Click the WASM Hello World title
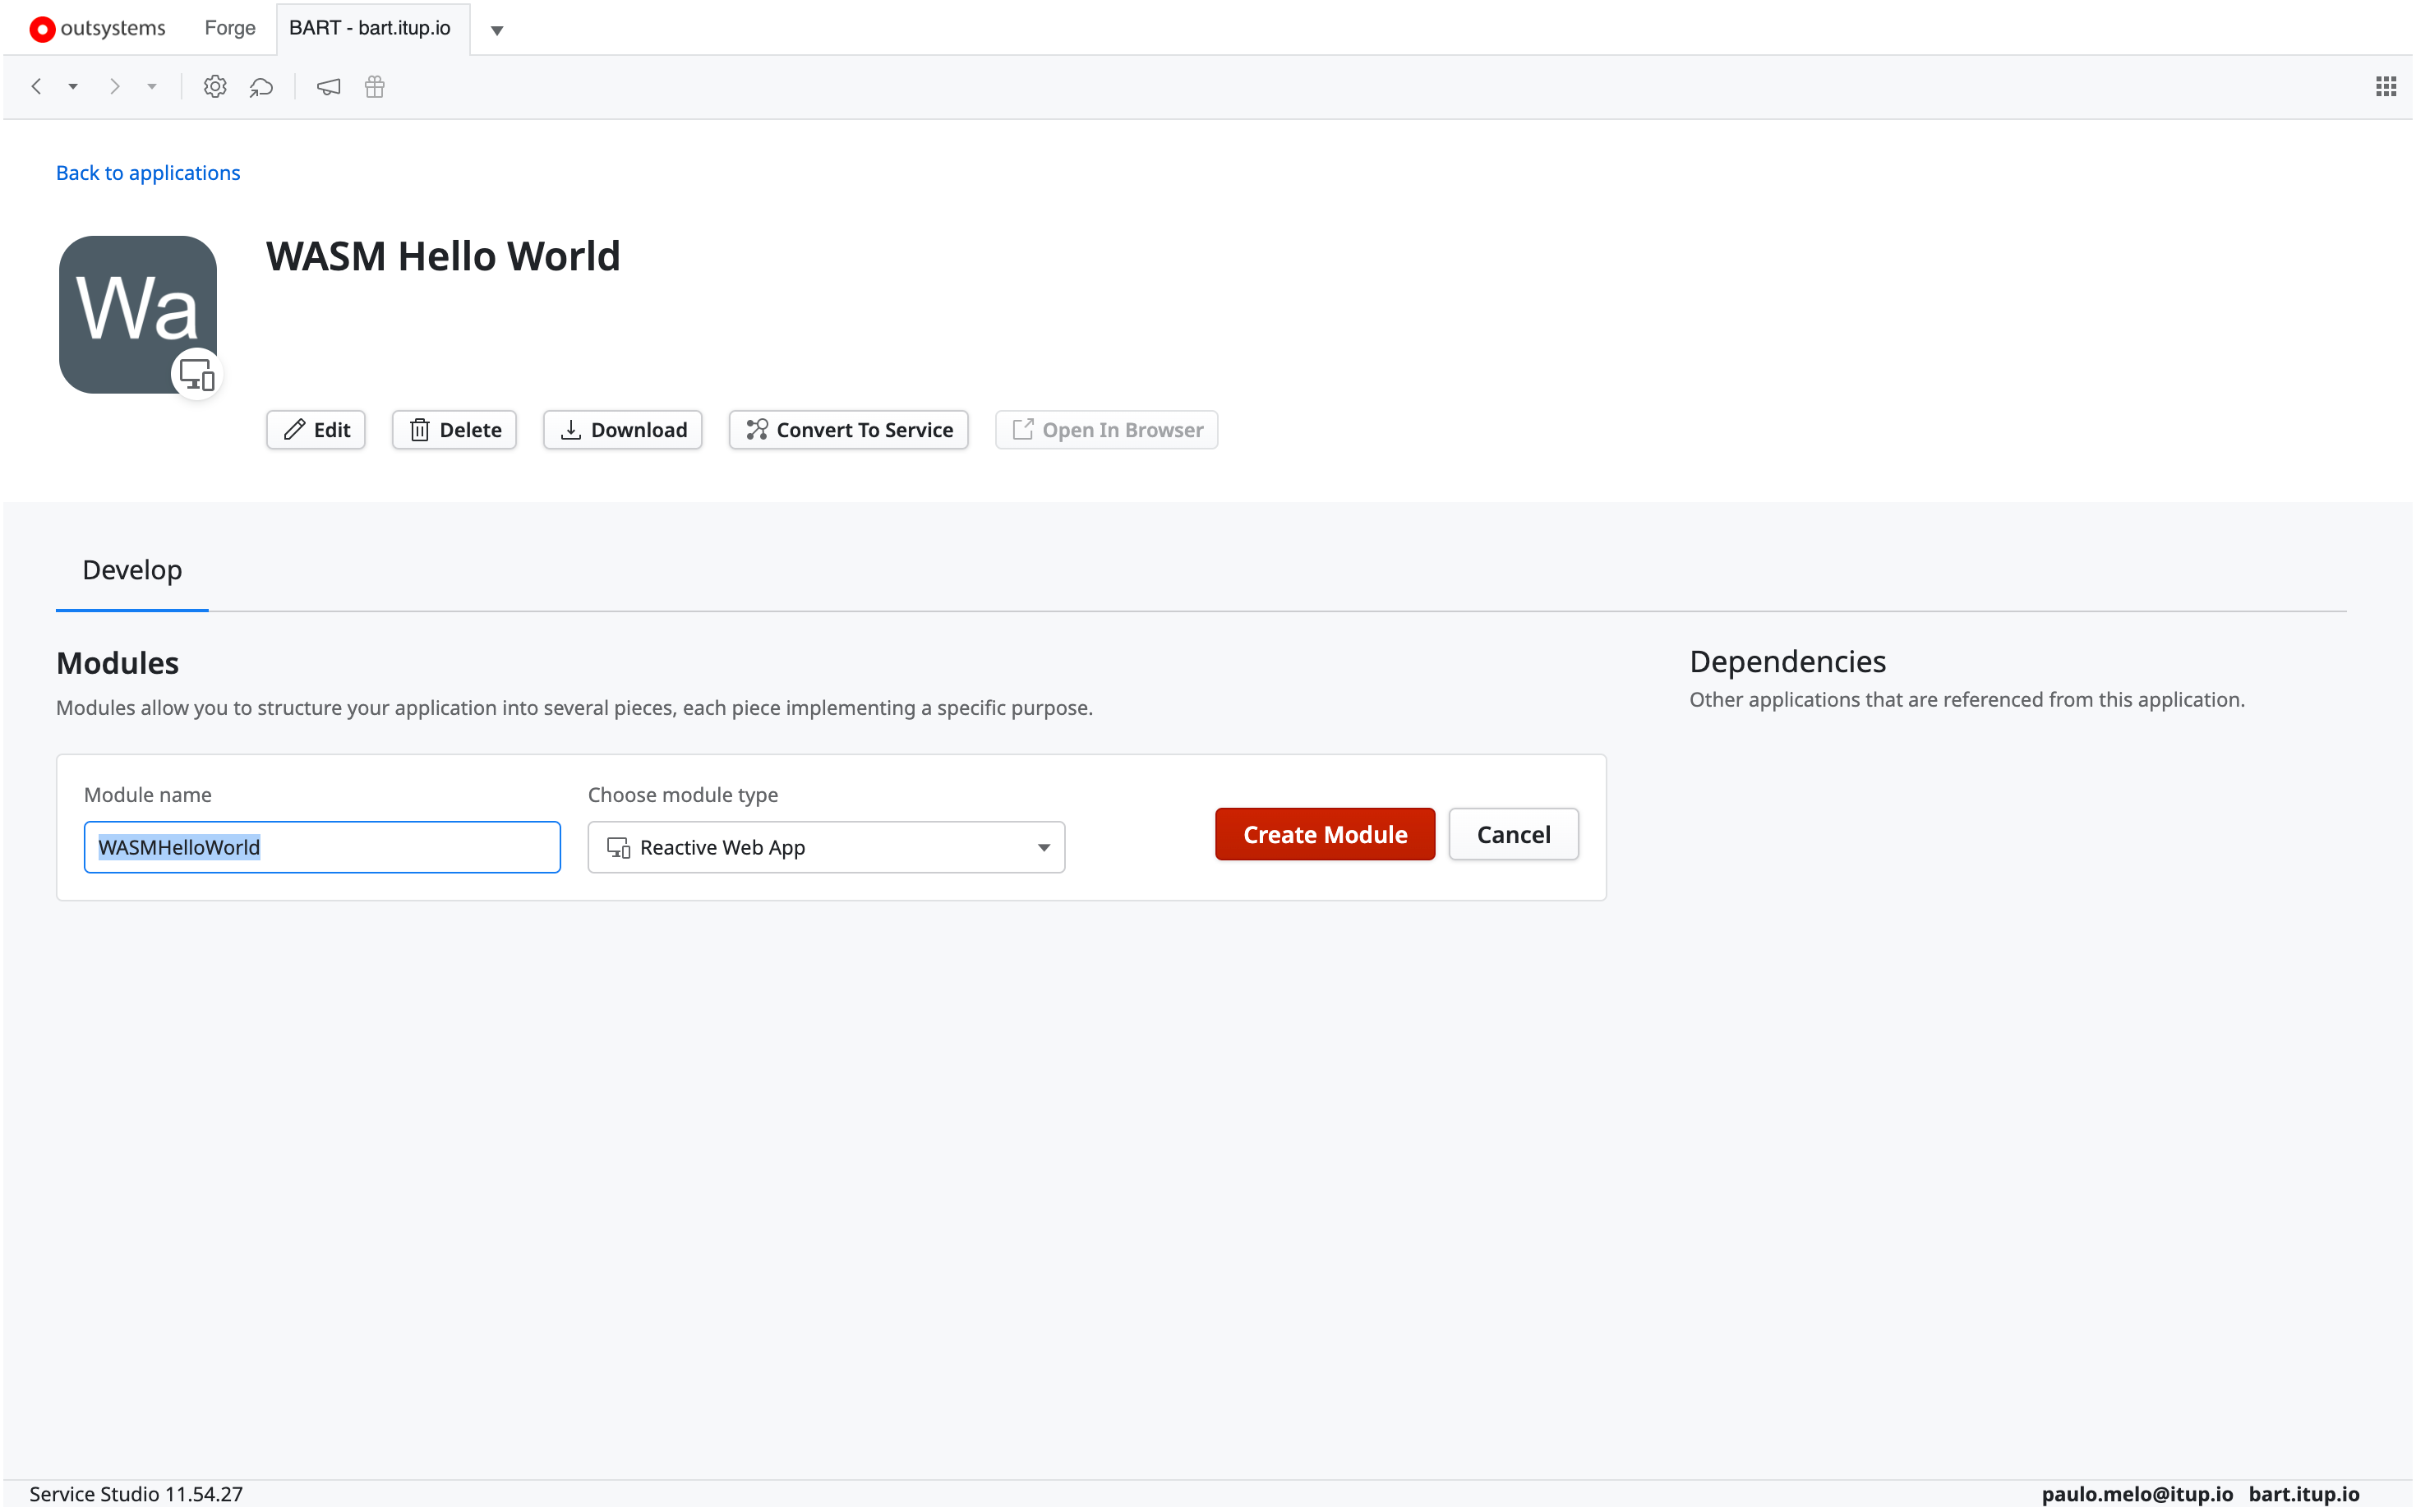This screenshot has width=2416, height=1512. pos(443,256)
